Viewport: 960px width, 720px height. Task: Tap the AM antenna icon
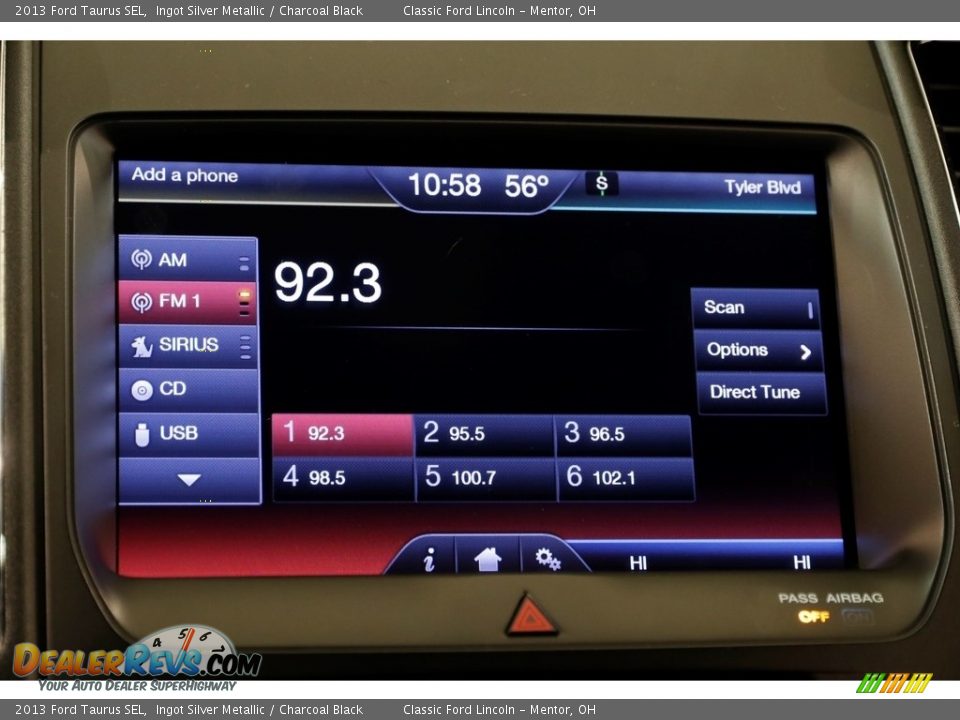(142, 260)
